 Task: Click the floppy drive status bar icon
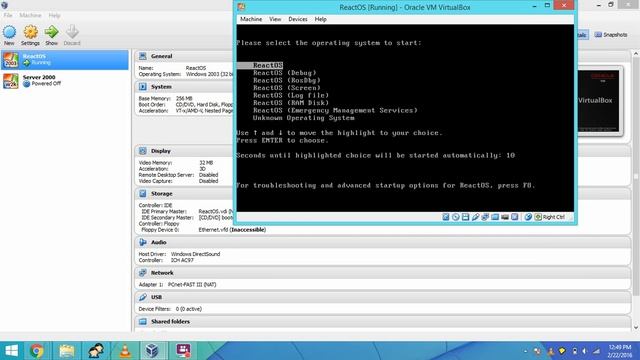tap(465, 217)
